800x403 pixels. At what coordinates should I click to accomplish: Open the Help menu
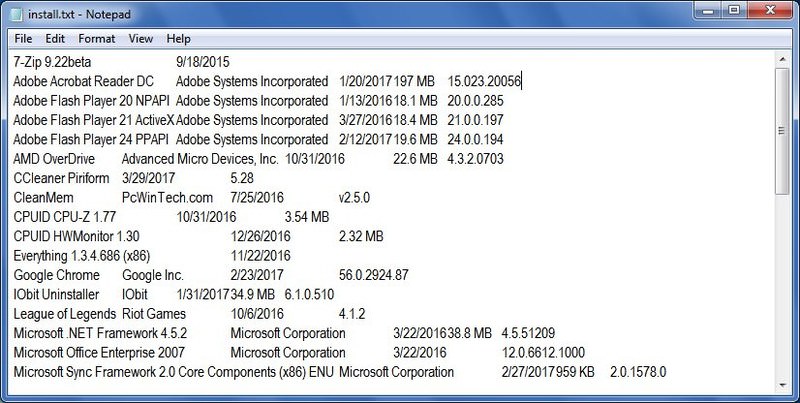pyautogui.click(x=179, y=39)
